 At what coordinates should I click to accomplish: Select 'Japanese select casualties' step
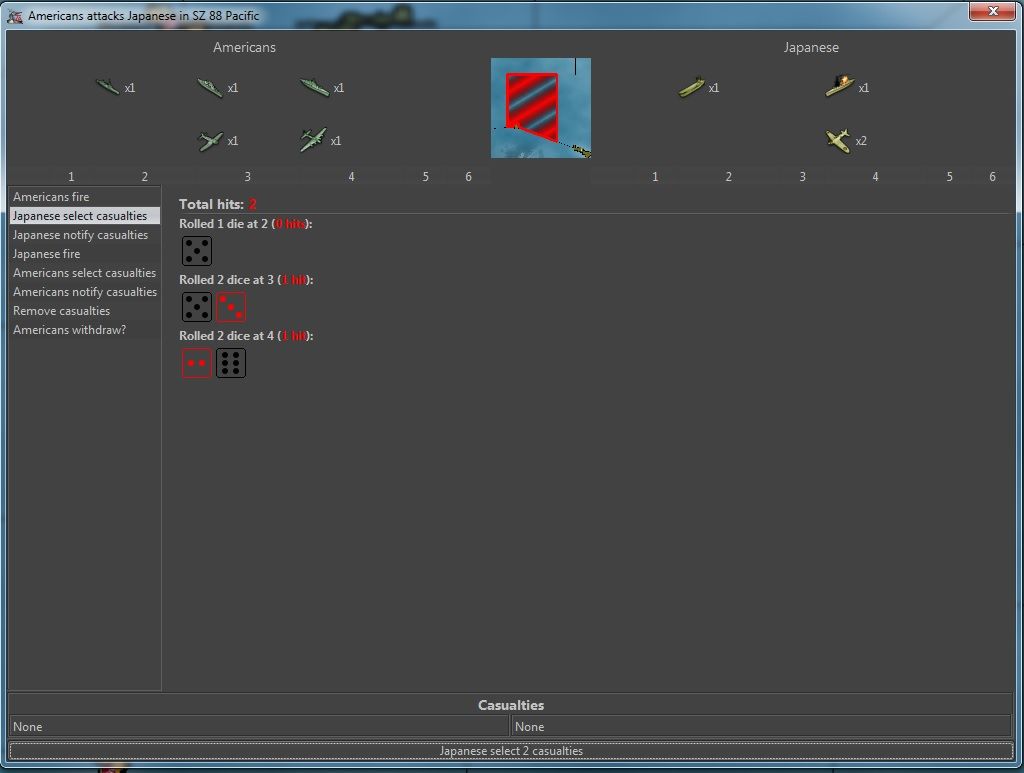pos(80,216)
